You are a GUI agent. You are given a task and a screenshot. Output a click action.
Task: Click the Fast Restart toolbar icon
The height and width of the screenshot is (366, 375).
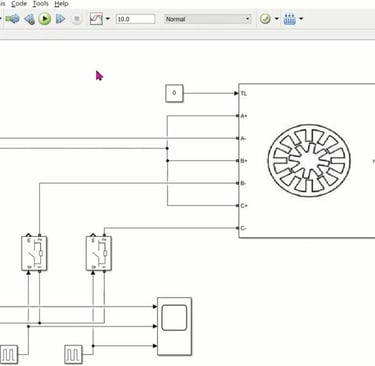click(x=13, y=19)
